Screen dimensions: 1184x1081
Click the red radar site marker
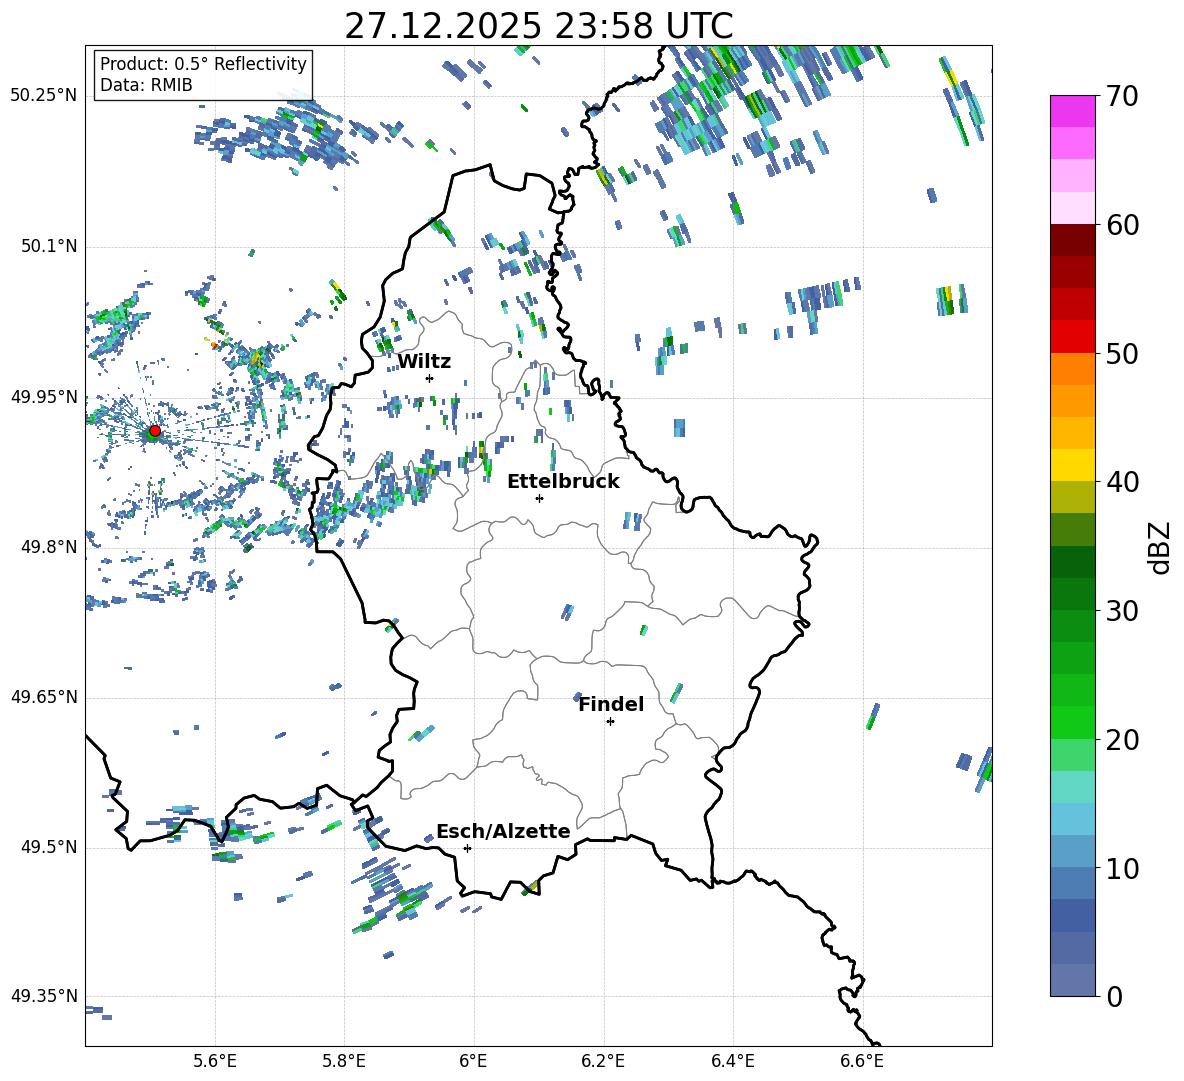154,431
